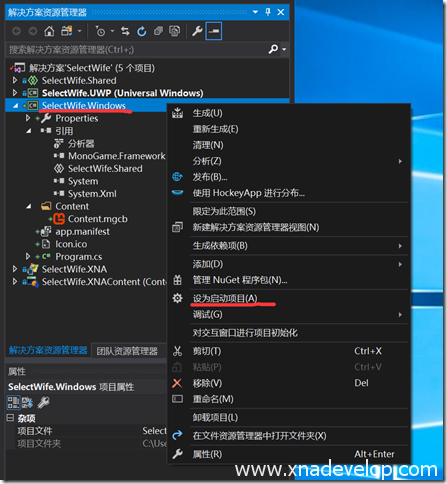Click 对交互窗口进行项目初始化 item
Image resolution: width=447 pixels, height=484 pixels.
tap(289, 333)
